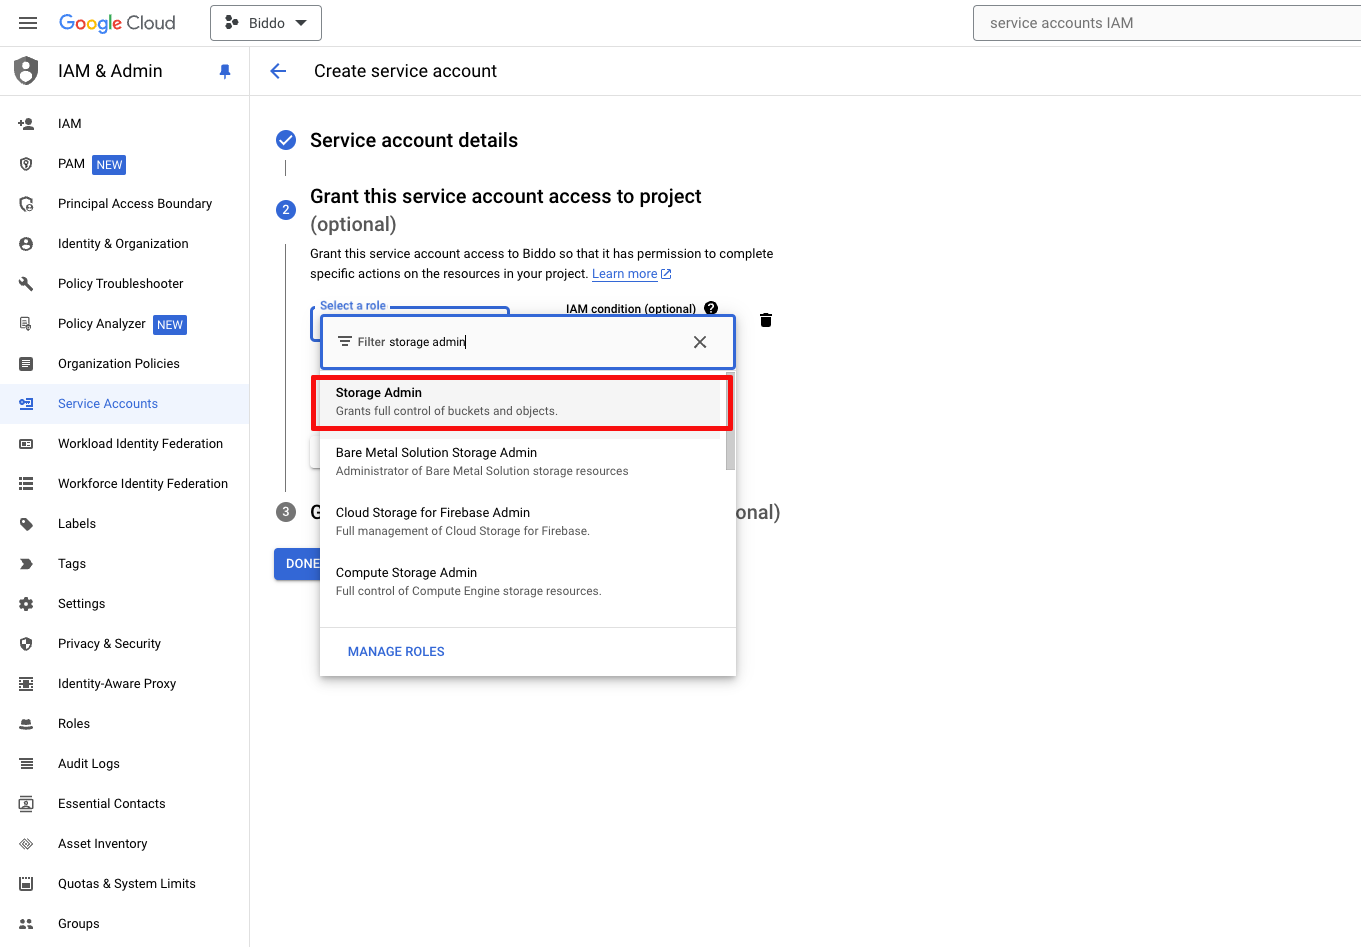The height and width of the screenshot is (947, 1361).
Task: Open the Biddo project selector dropdown
Action: (266, 23)
